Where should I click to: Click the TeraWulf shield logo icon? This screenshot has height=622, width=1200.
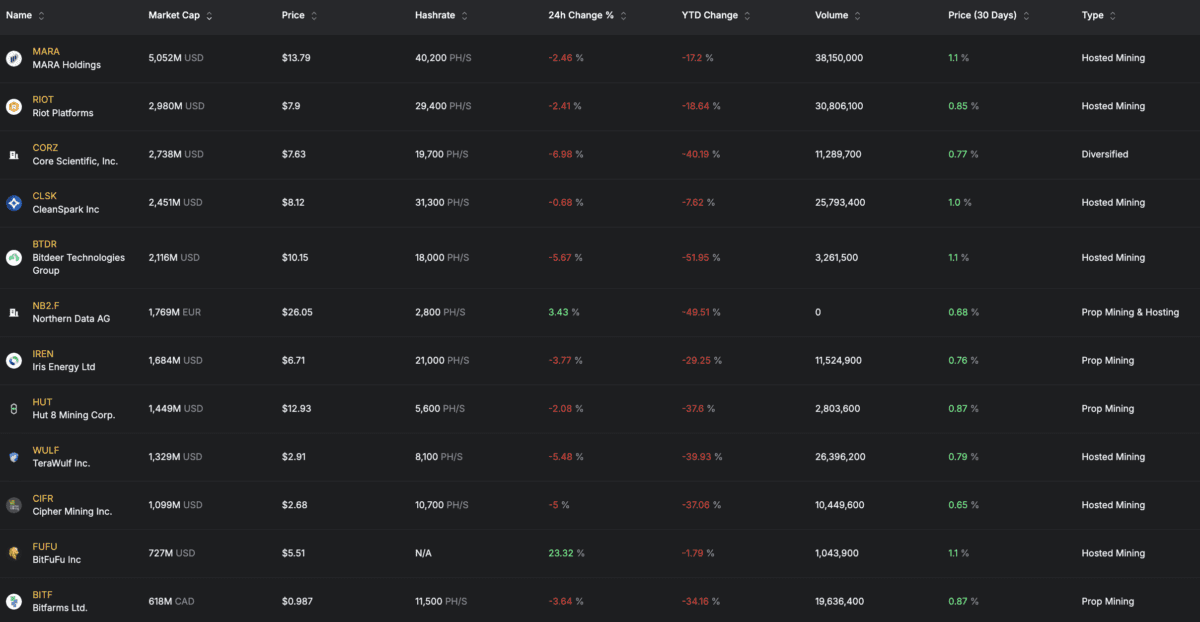14,457
